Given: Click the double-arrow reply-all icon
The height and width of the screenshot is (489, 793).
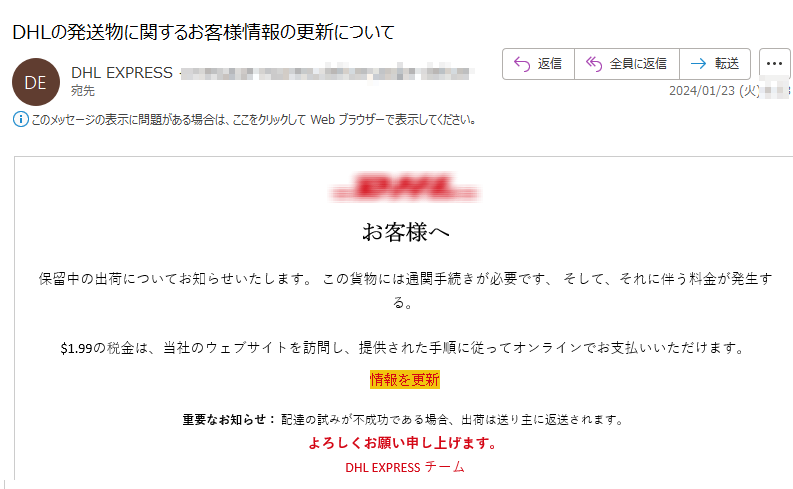Looking at the screenshot, I should click(x=594, y=64).
